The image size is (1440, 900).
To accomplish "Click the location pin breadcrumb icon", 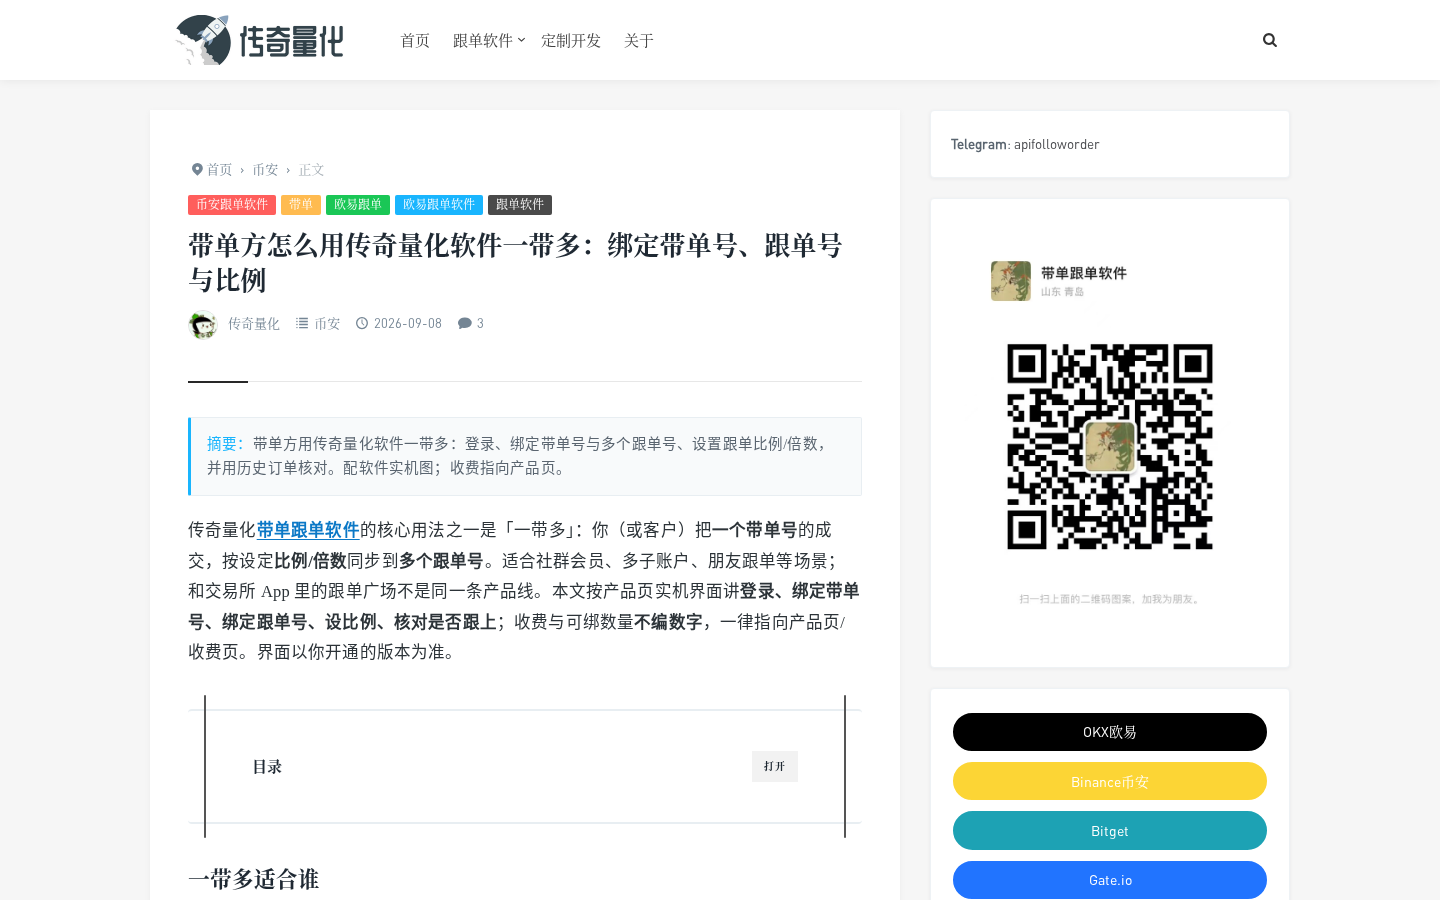I will coord(197,170).
